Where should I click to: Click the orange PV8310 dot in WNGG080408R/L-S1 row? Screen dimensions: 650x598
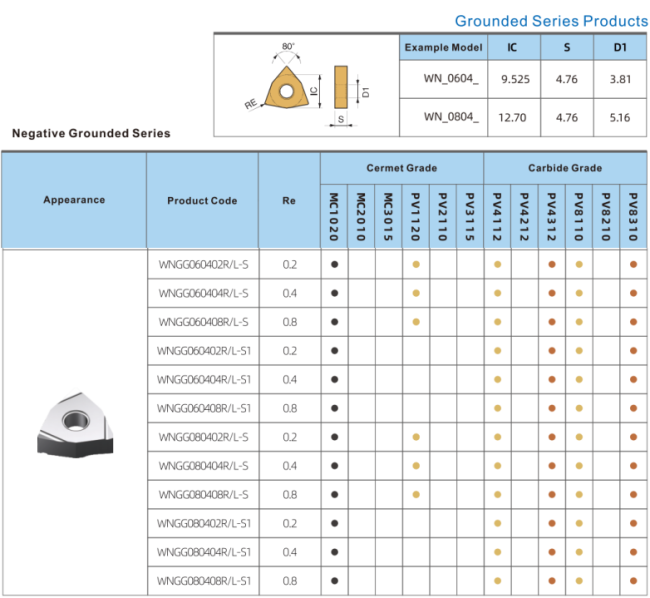tap(633, 581)
